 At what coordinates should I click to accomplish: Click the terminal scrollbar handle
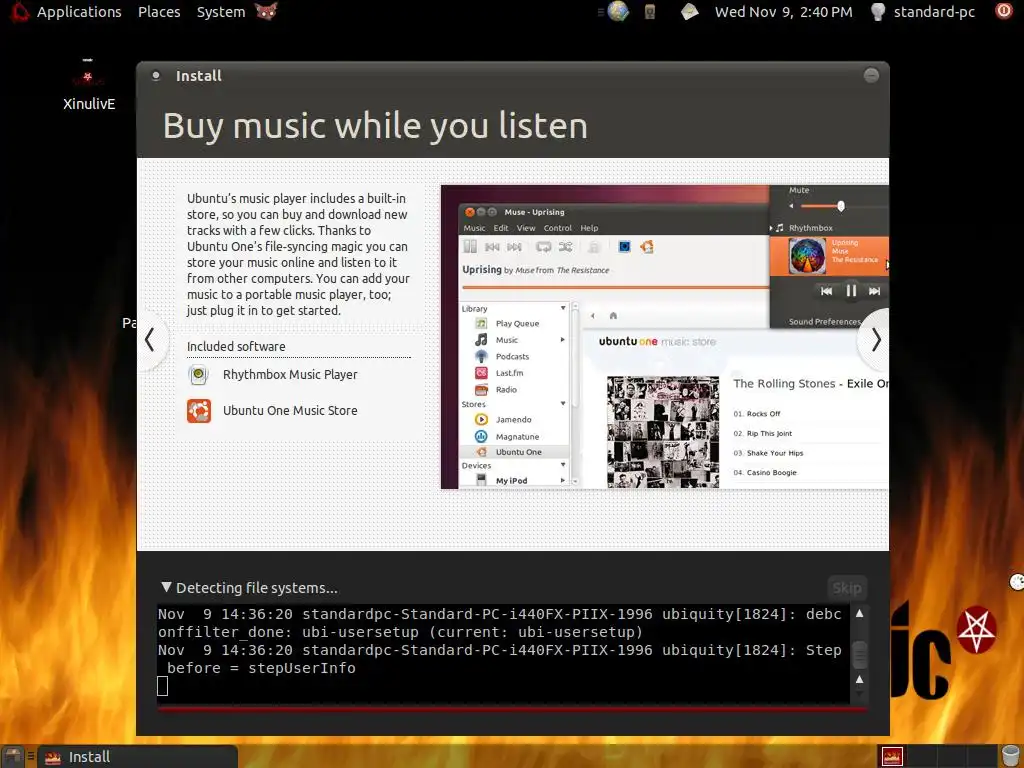point(859,654)
